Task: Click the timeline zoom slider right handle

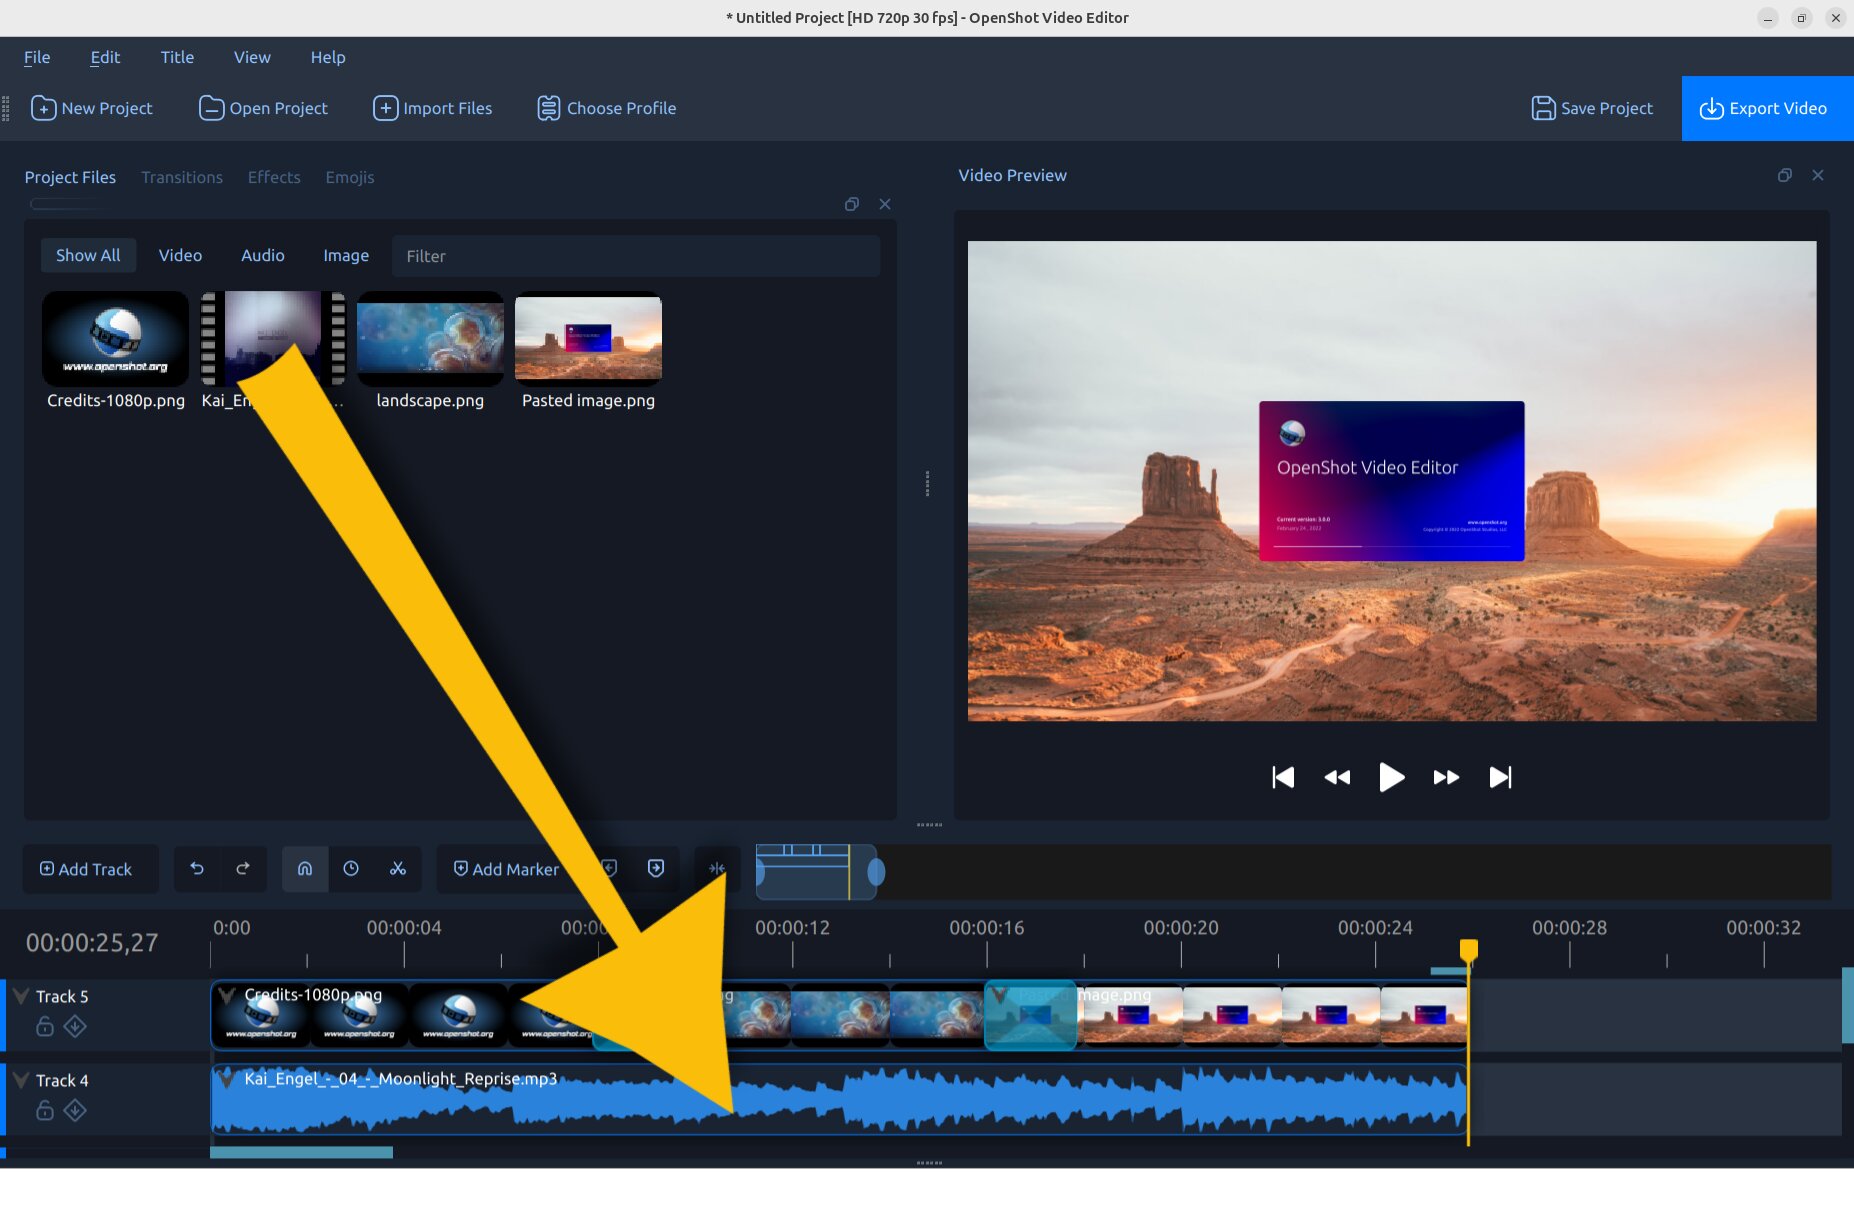Action: point(876,872)
